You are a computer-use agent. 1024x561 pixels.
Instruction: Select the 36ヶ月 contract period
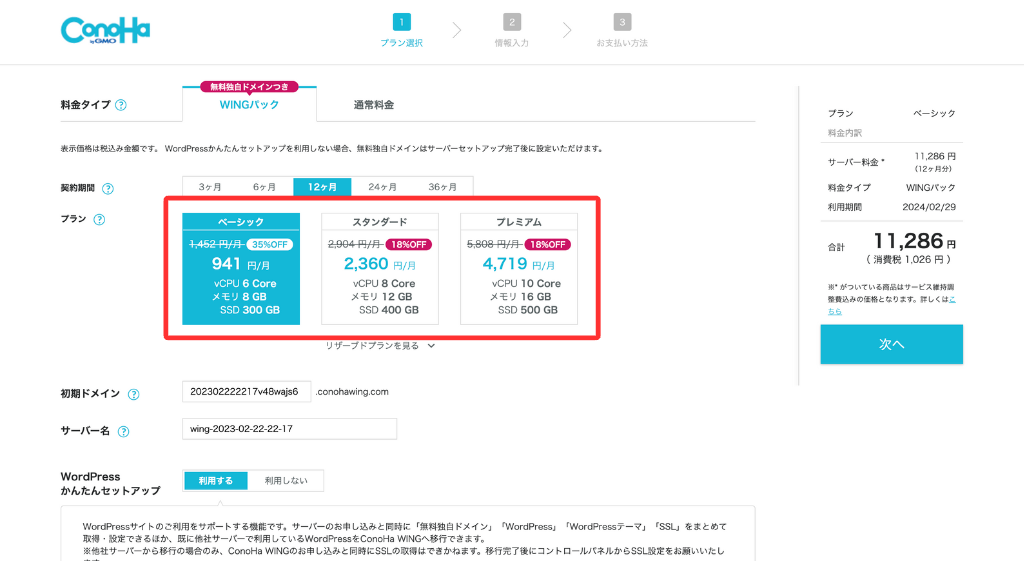pyautogui.click(x=442, y=187)
